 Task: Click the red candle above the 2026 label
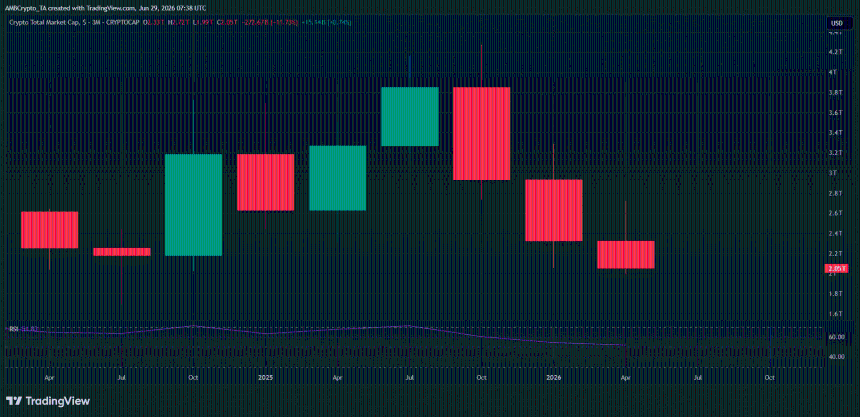553,210
